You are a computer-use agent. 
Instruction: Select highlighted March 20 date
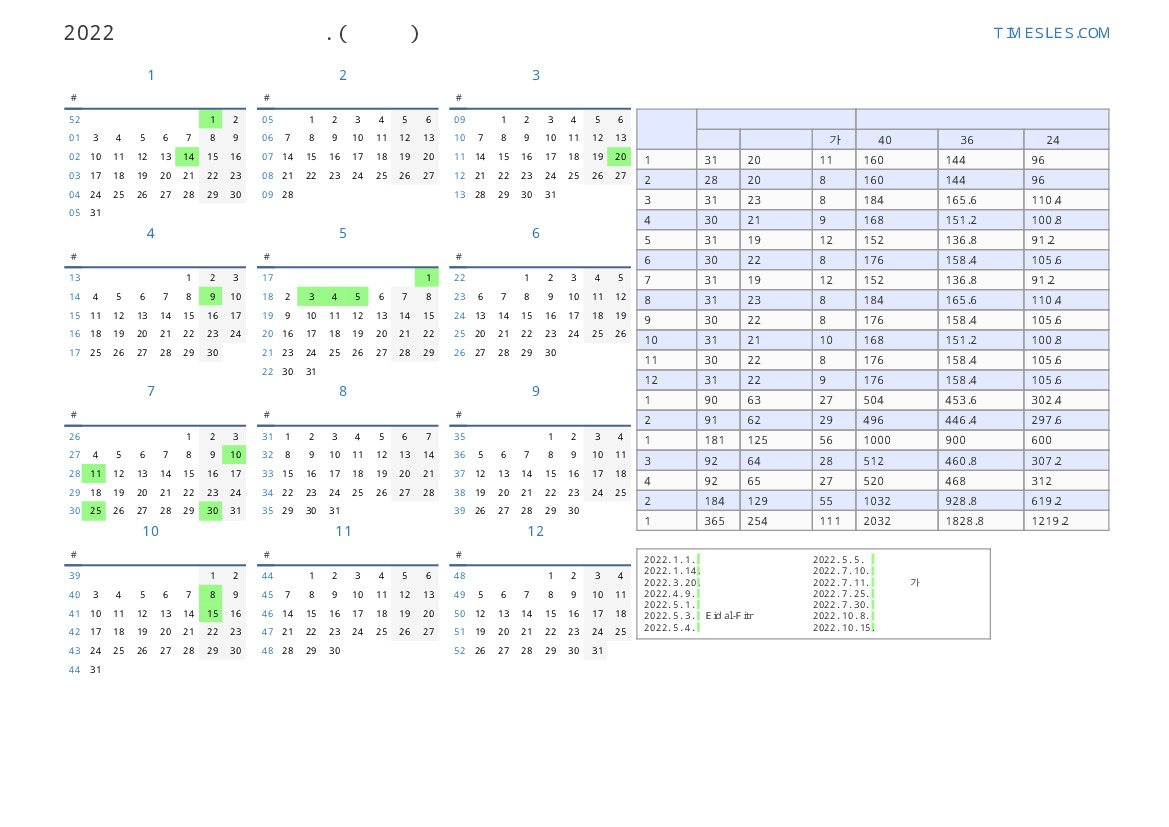tap(620, 157)
